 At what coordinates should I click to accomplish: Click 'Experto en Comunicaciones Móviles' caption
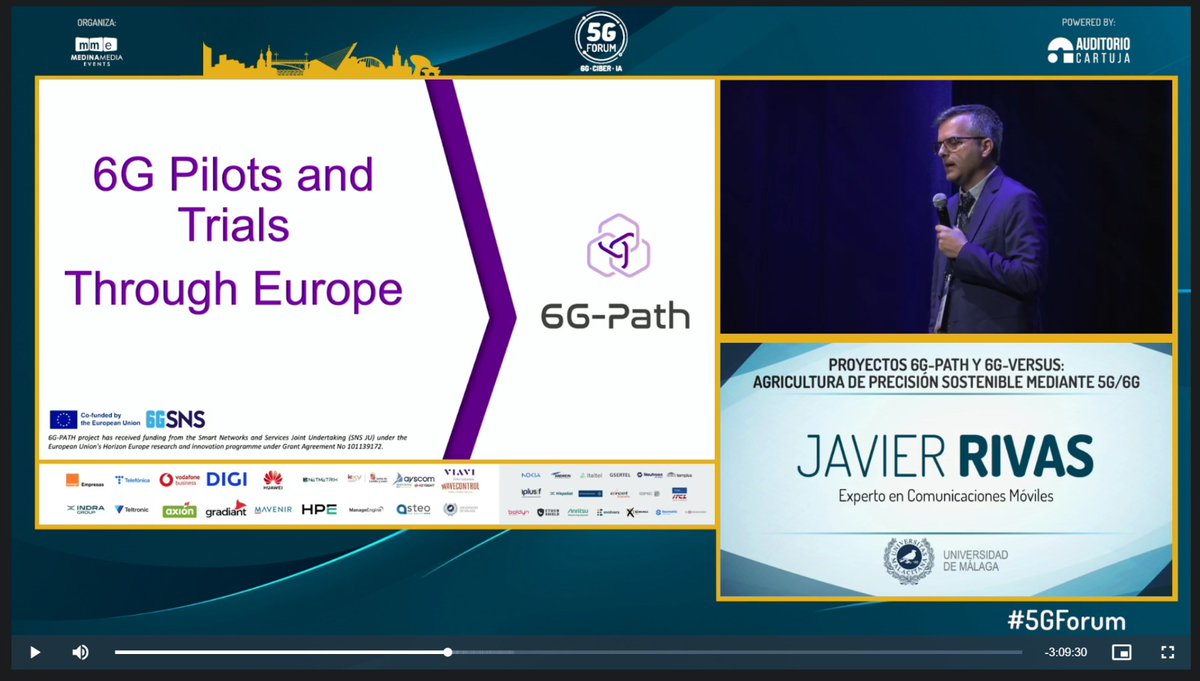coord(945,496)
